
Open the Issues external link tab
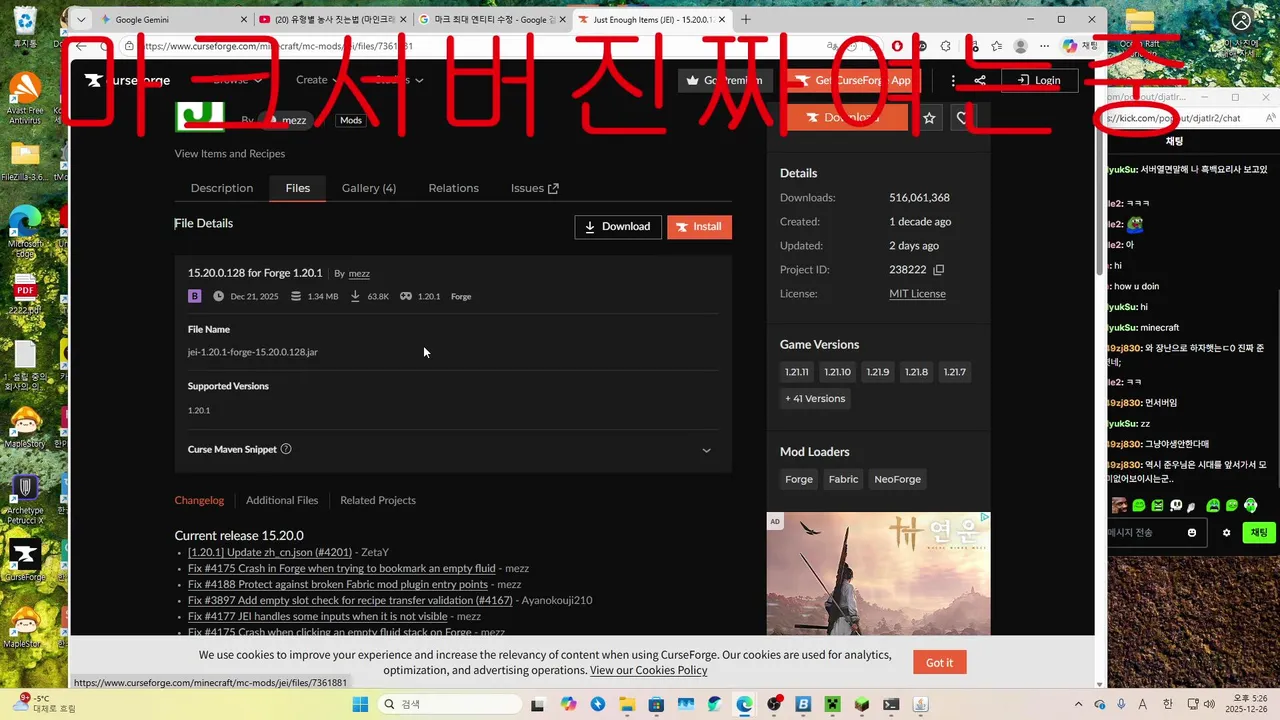(535, 188)
